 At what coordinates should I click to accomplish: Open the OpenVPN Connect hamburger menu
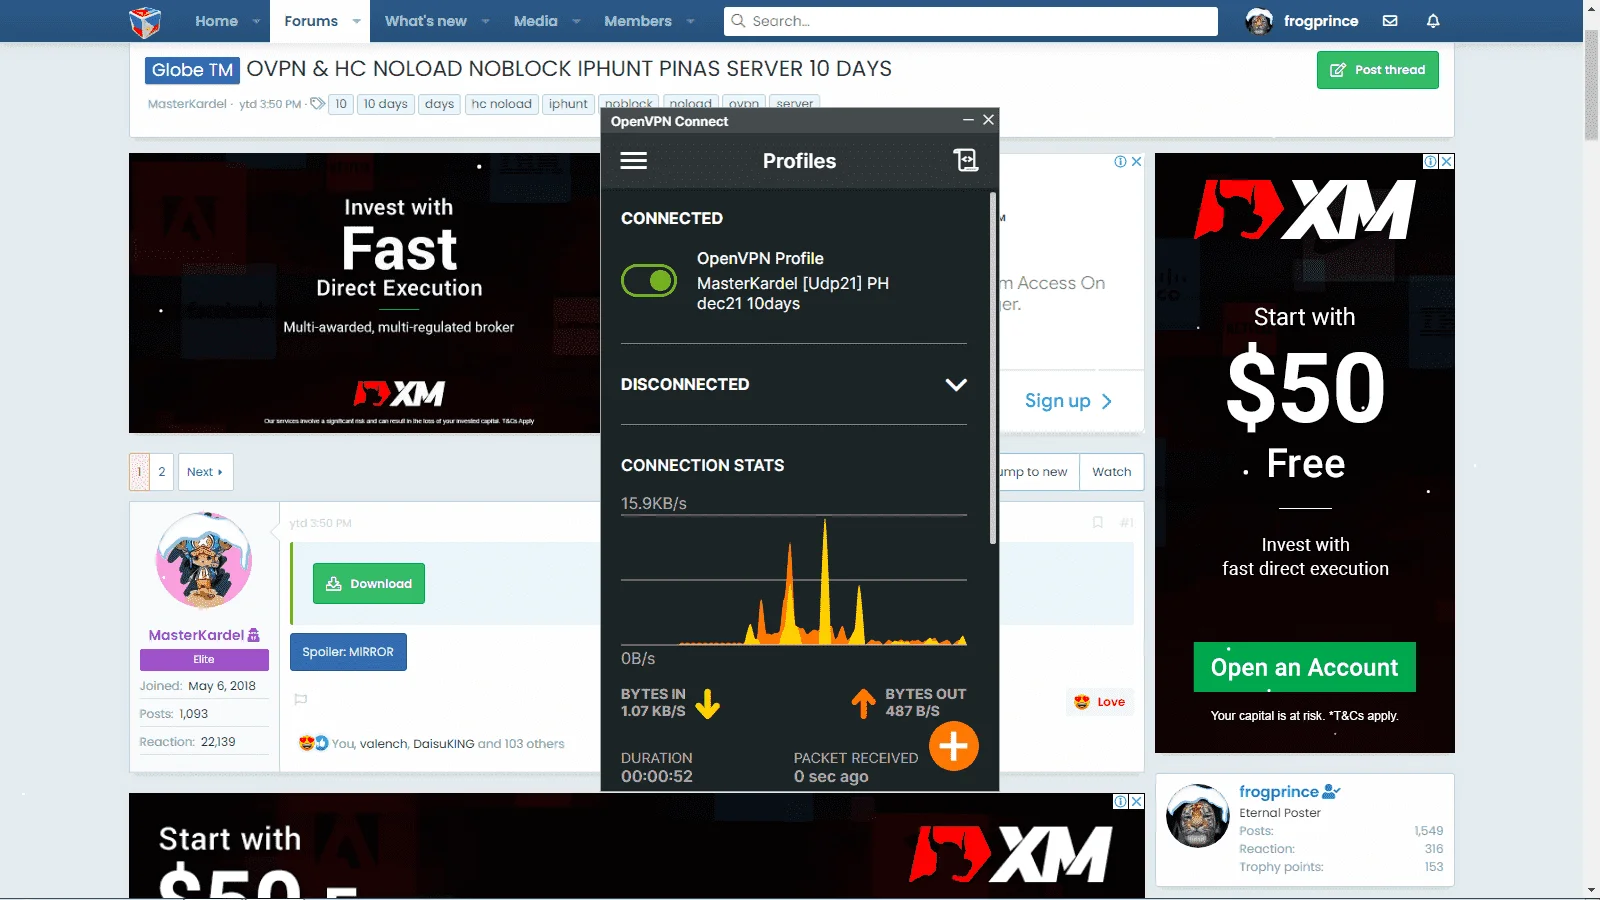point(634,160)
